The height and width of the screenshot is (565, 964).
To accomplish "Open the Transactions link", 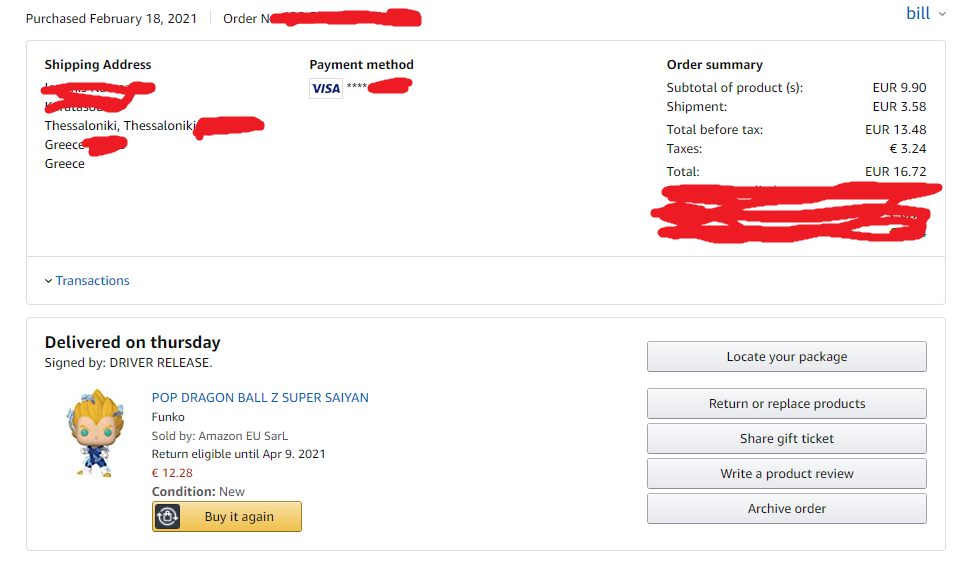I will point(93,281).
